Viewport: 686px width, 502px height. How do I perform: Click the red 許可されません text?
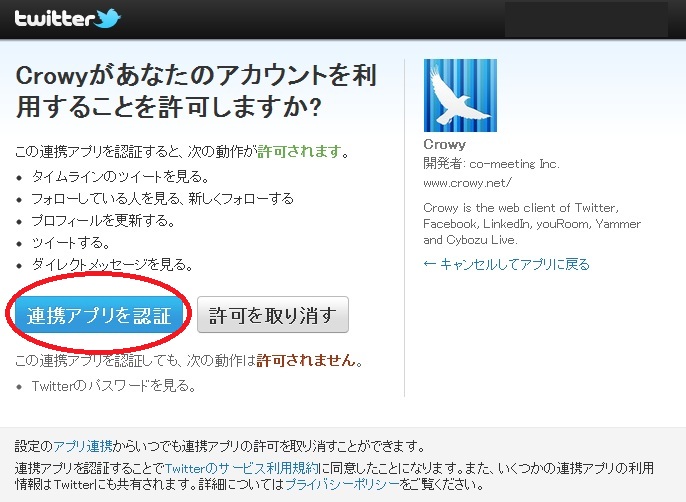(306, 360)
